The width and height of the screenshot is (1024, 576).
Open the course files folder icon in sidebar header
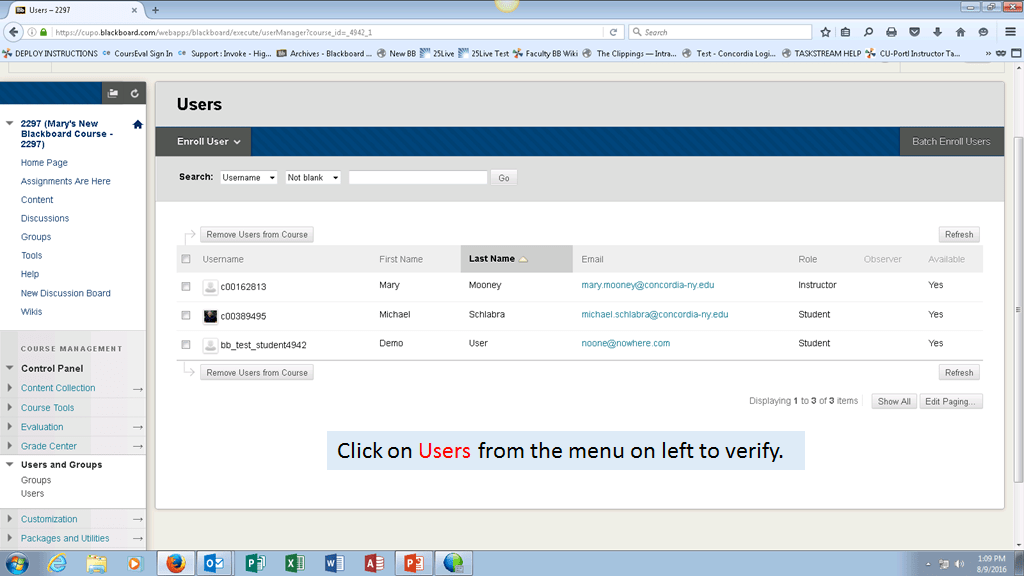click(113, 93)
